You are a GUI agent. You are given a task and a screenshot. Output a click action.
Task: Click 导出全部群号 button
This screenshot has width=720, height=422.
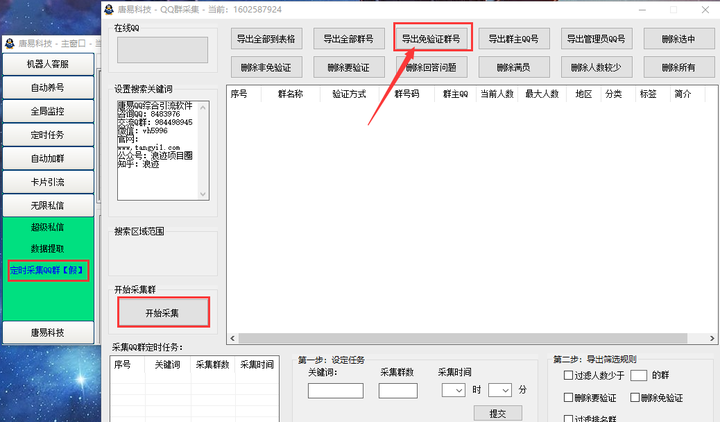[349, 39]
